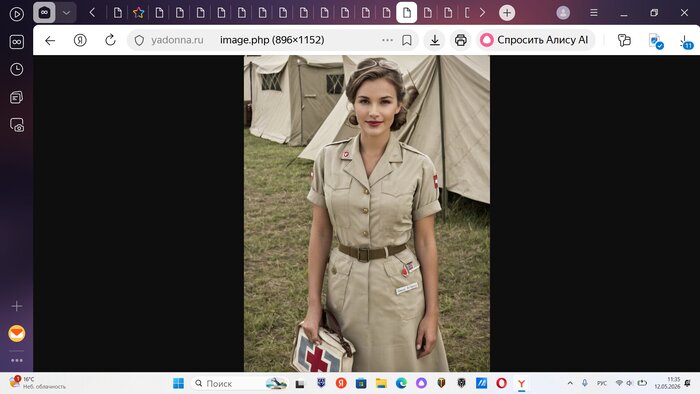This screenshot has width=700, height=394.
Task: Open Yandex Я icon on taskbar
Action: (341, 383)
